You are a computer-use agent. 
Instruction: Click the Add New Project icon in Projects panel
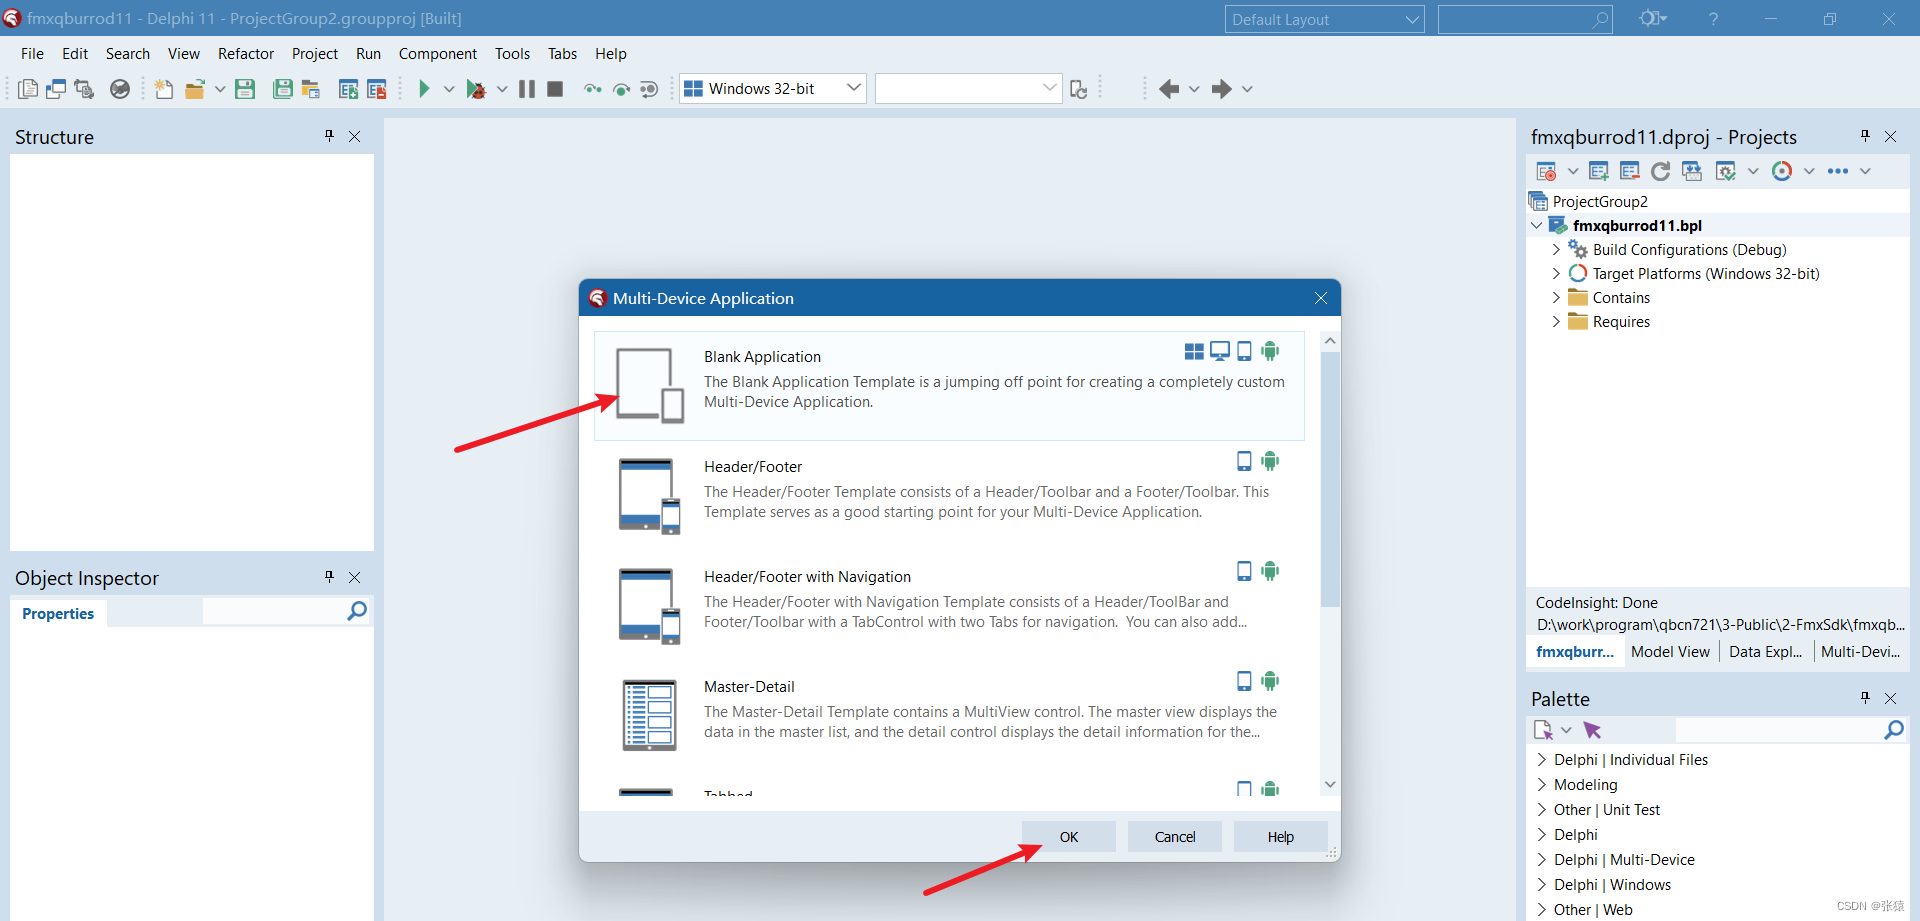[1599, 171]
